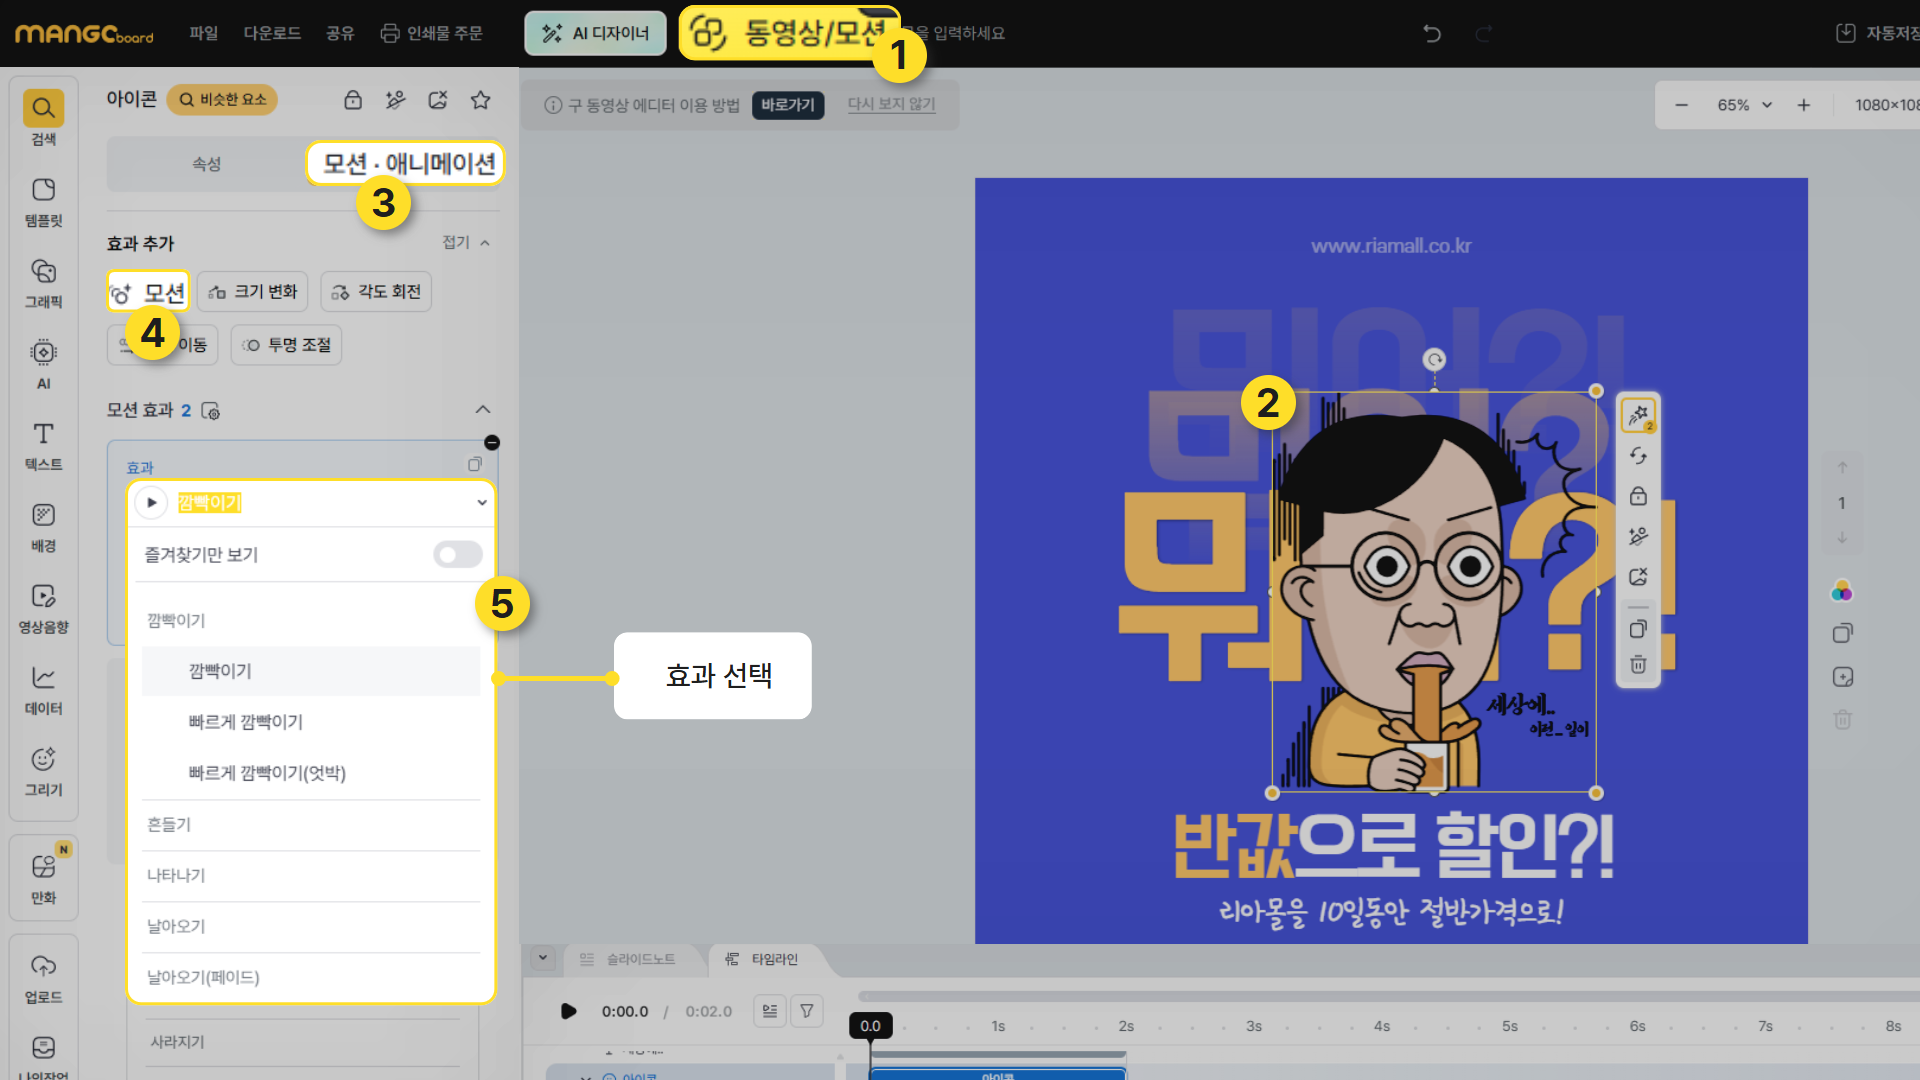Click the funnel filter icon in timeline

[x=807, y=1011]
